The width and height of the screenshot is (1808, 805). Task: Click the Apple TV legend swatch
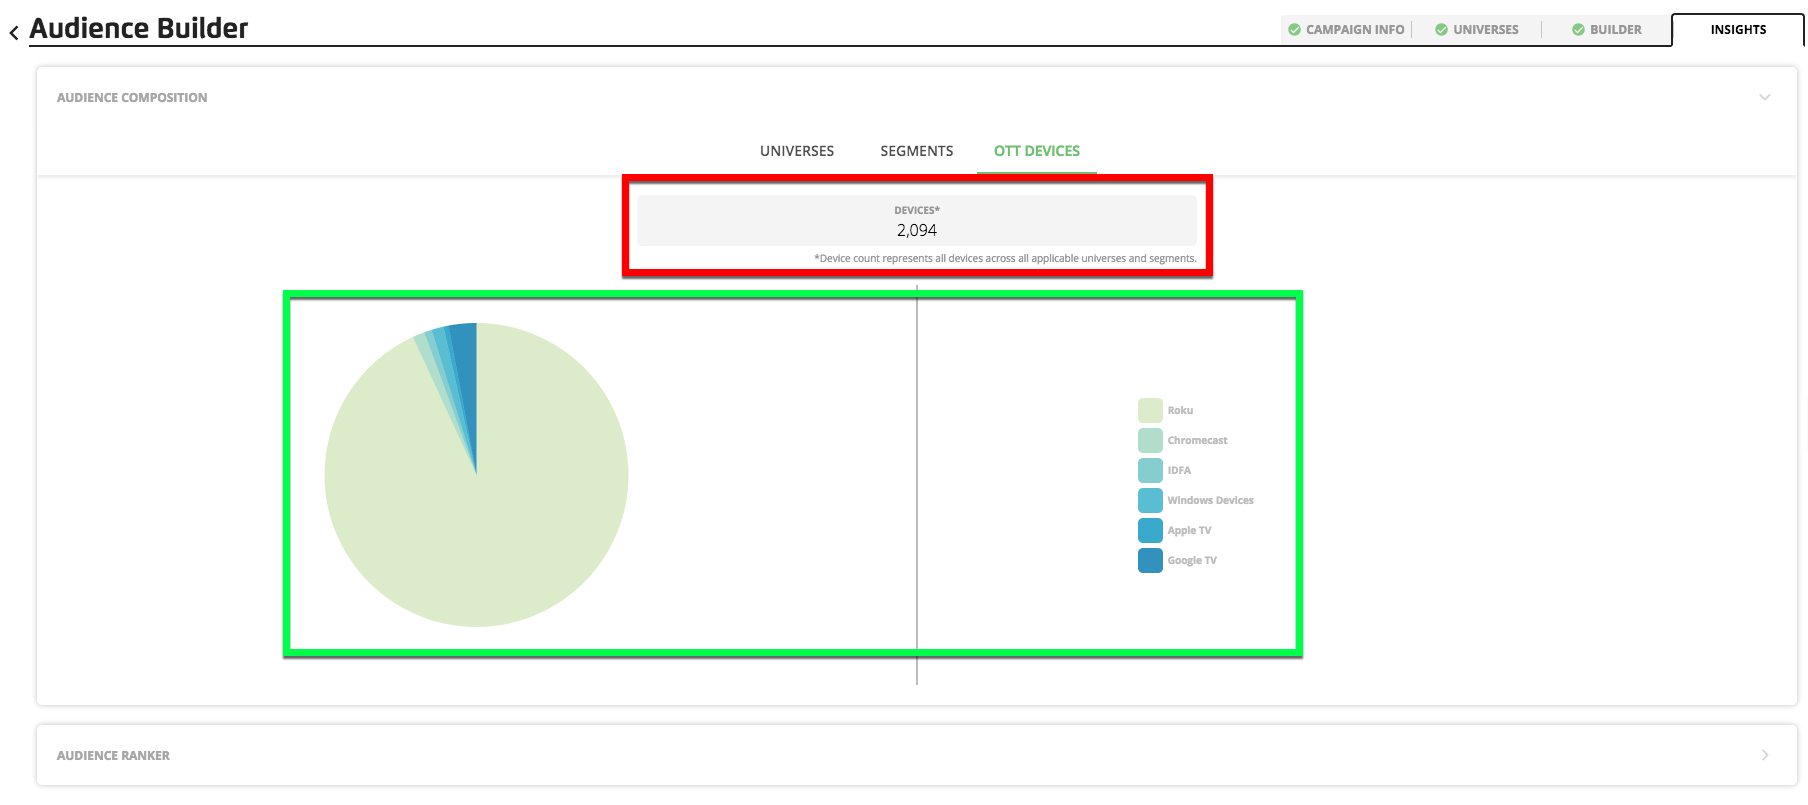tap(1150, 530)
